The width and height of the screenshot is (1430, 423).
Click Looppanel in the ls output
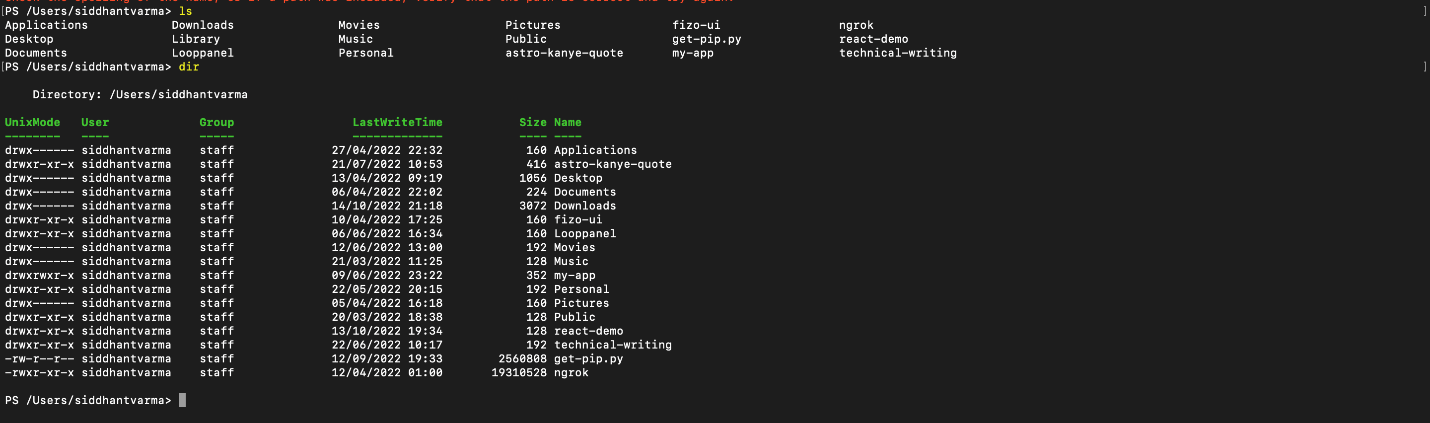click(203, 53)
